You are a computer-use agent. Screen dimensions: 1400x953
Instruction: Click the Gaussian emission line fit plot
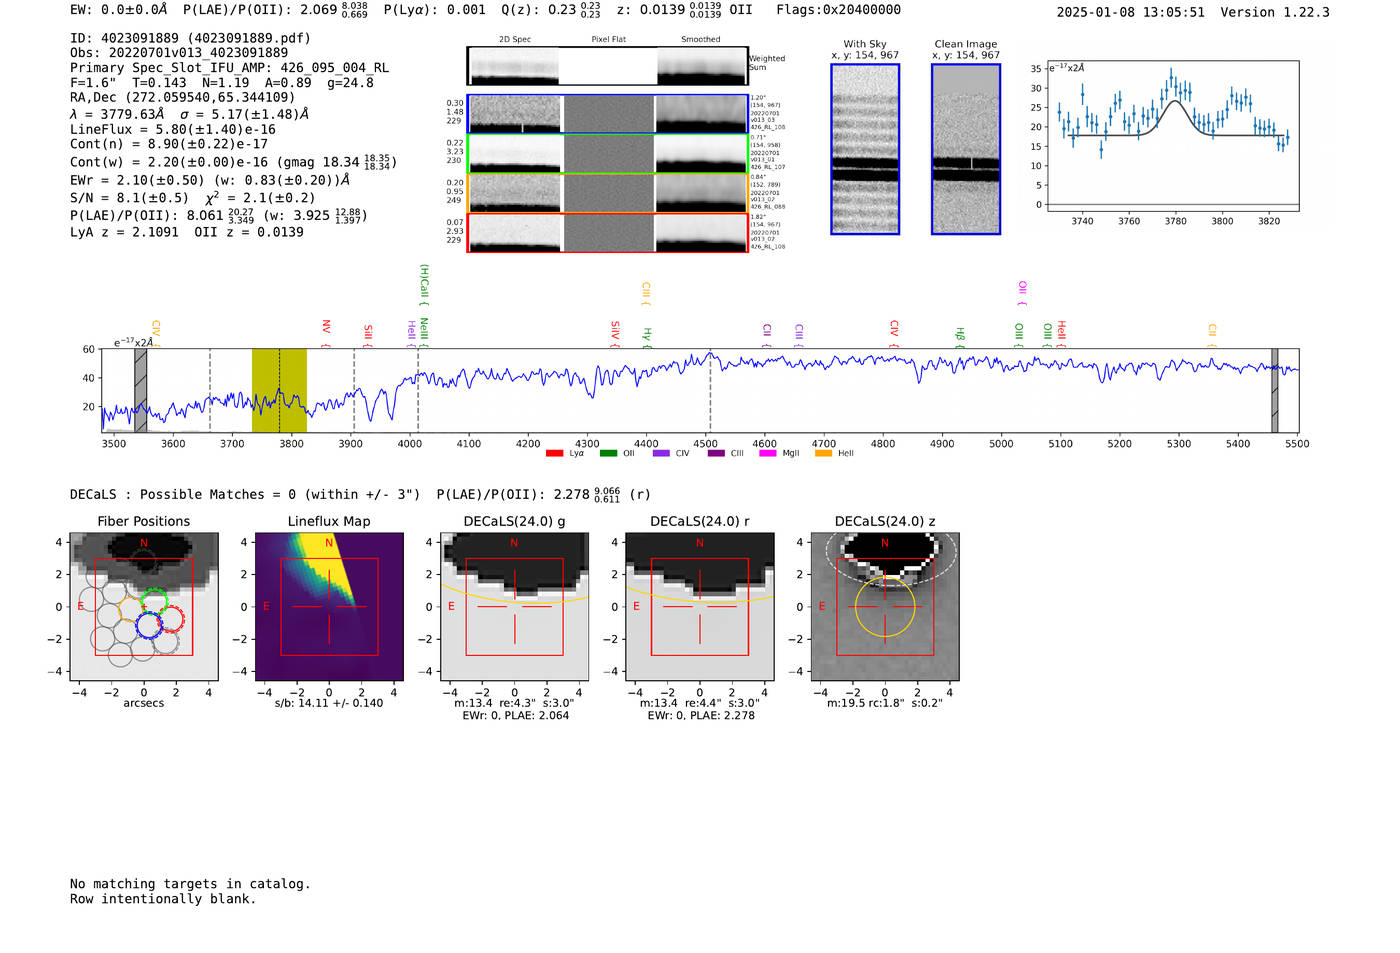tap(1172, 136)
